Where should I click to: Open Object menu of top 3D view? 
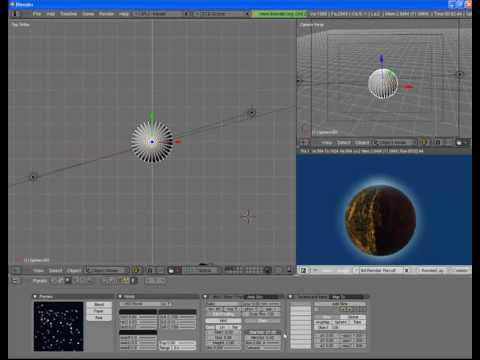pos(74,270)
